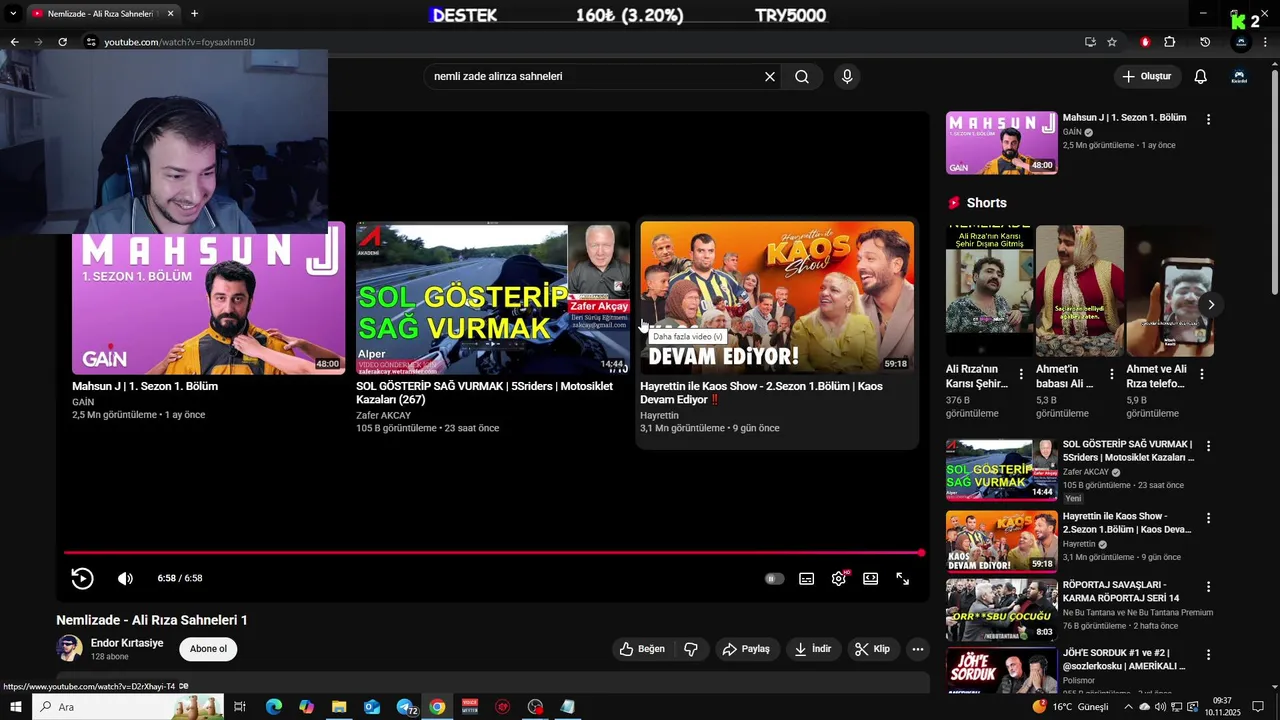Screen dimensions: 1280x720
Task: Download the video with İndir
Action: (813, 649)
